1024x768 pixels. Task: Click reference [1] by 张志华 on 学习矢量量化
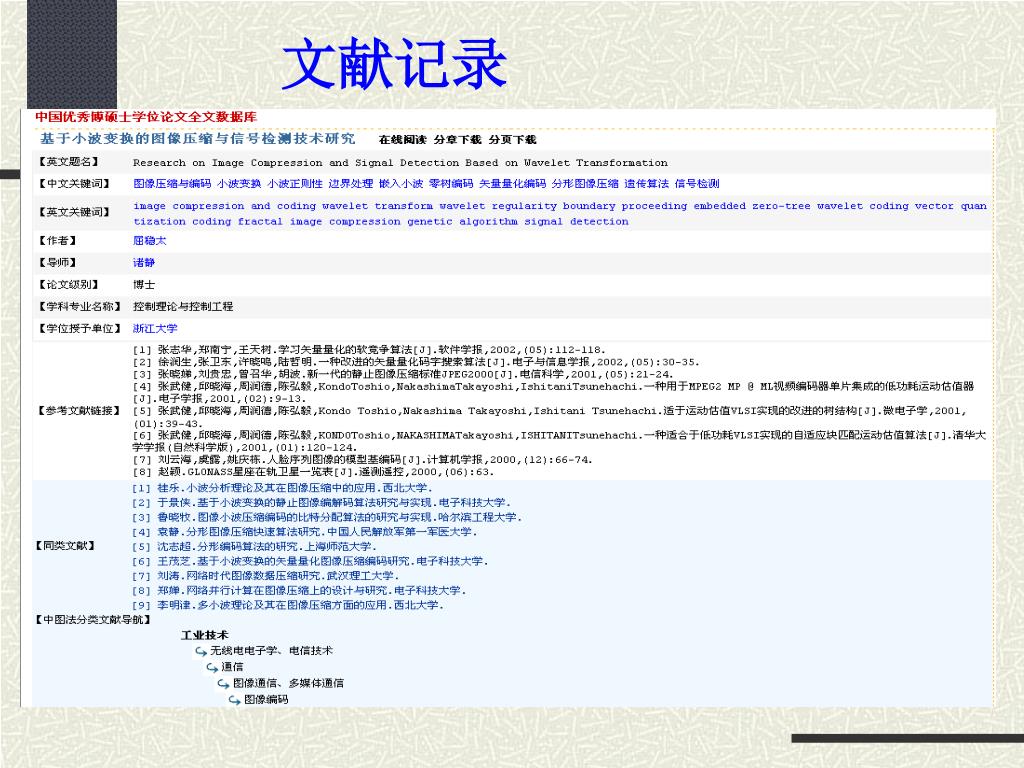(x=369, y=349)
